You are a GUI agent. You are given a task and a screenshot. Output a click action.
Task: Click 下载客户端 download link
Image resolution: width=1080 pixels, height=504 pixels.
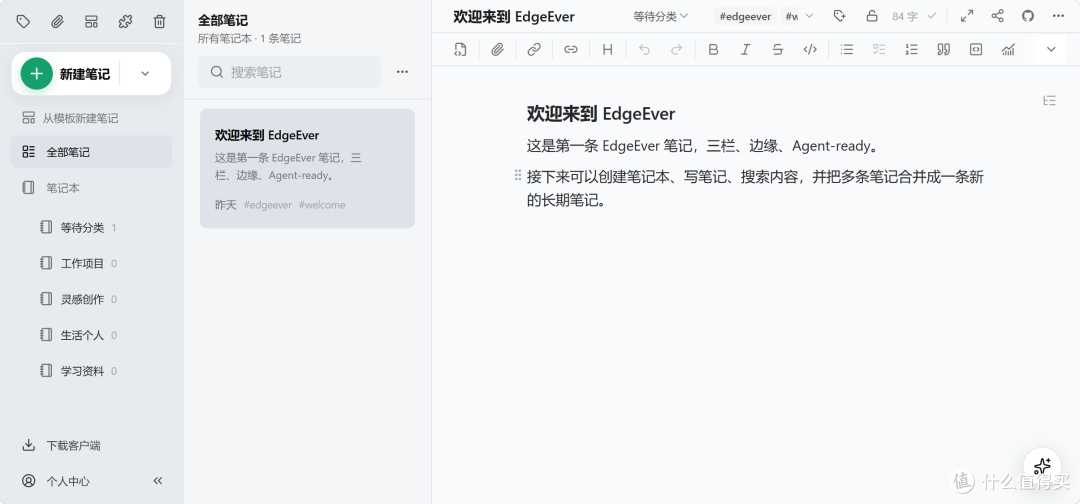pyautogui.click(x=62, y=445)
